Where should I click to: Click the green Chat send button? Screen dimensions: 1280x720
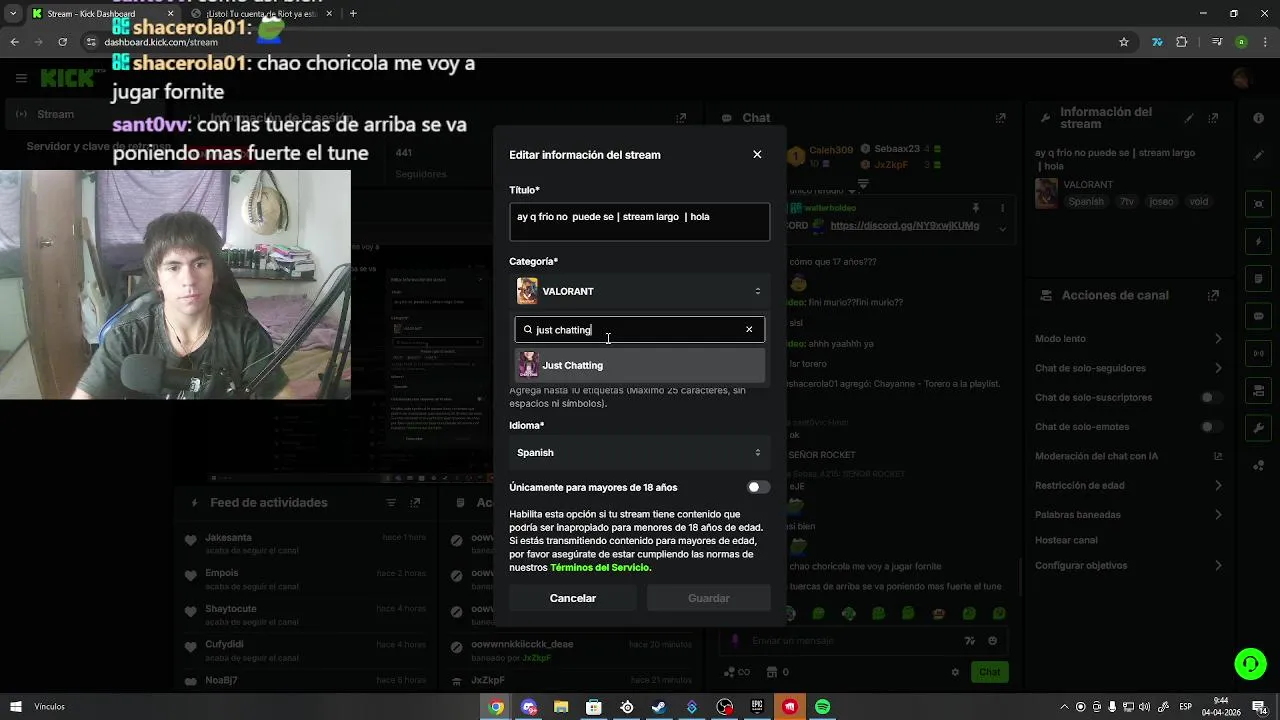[x=989, y=672]
